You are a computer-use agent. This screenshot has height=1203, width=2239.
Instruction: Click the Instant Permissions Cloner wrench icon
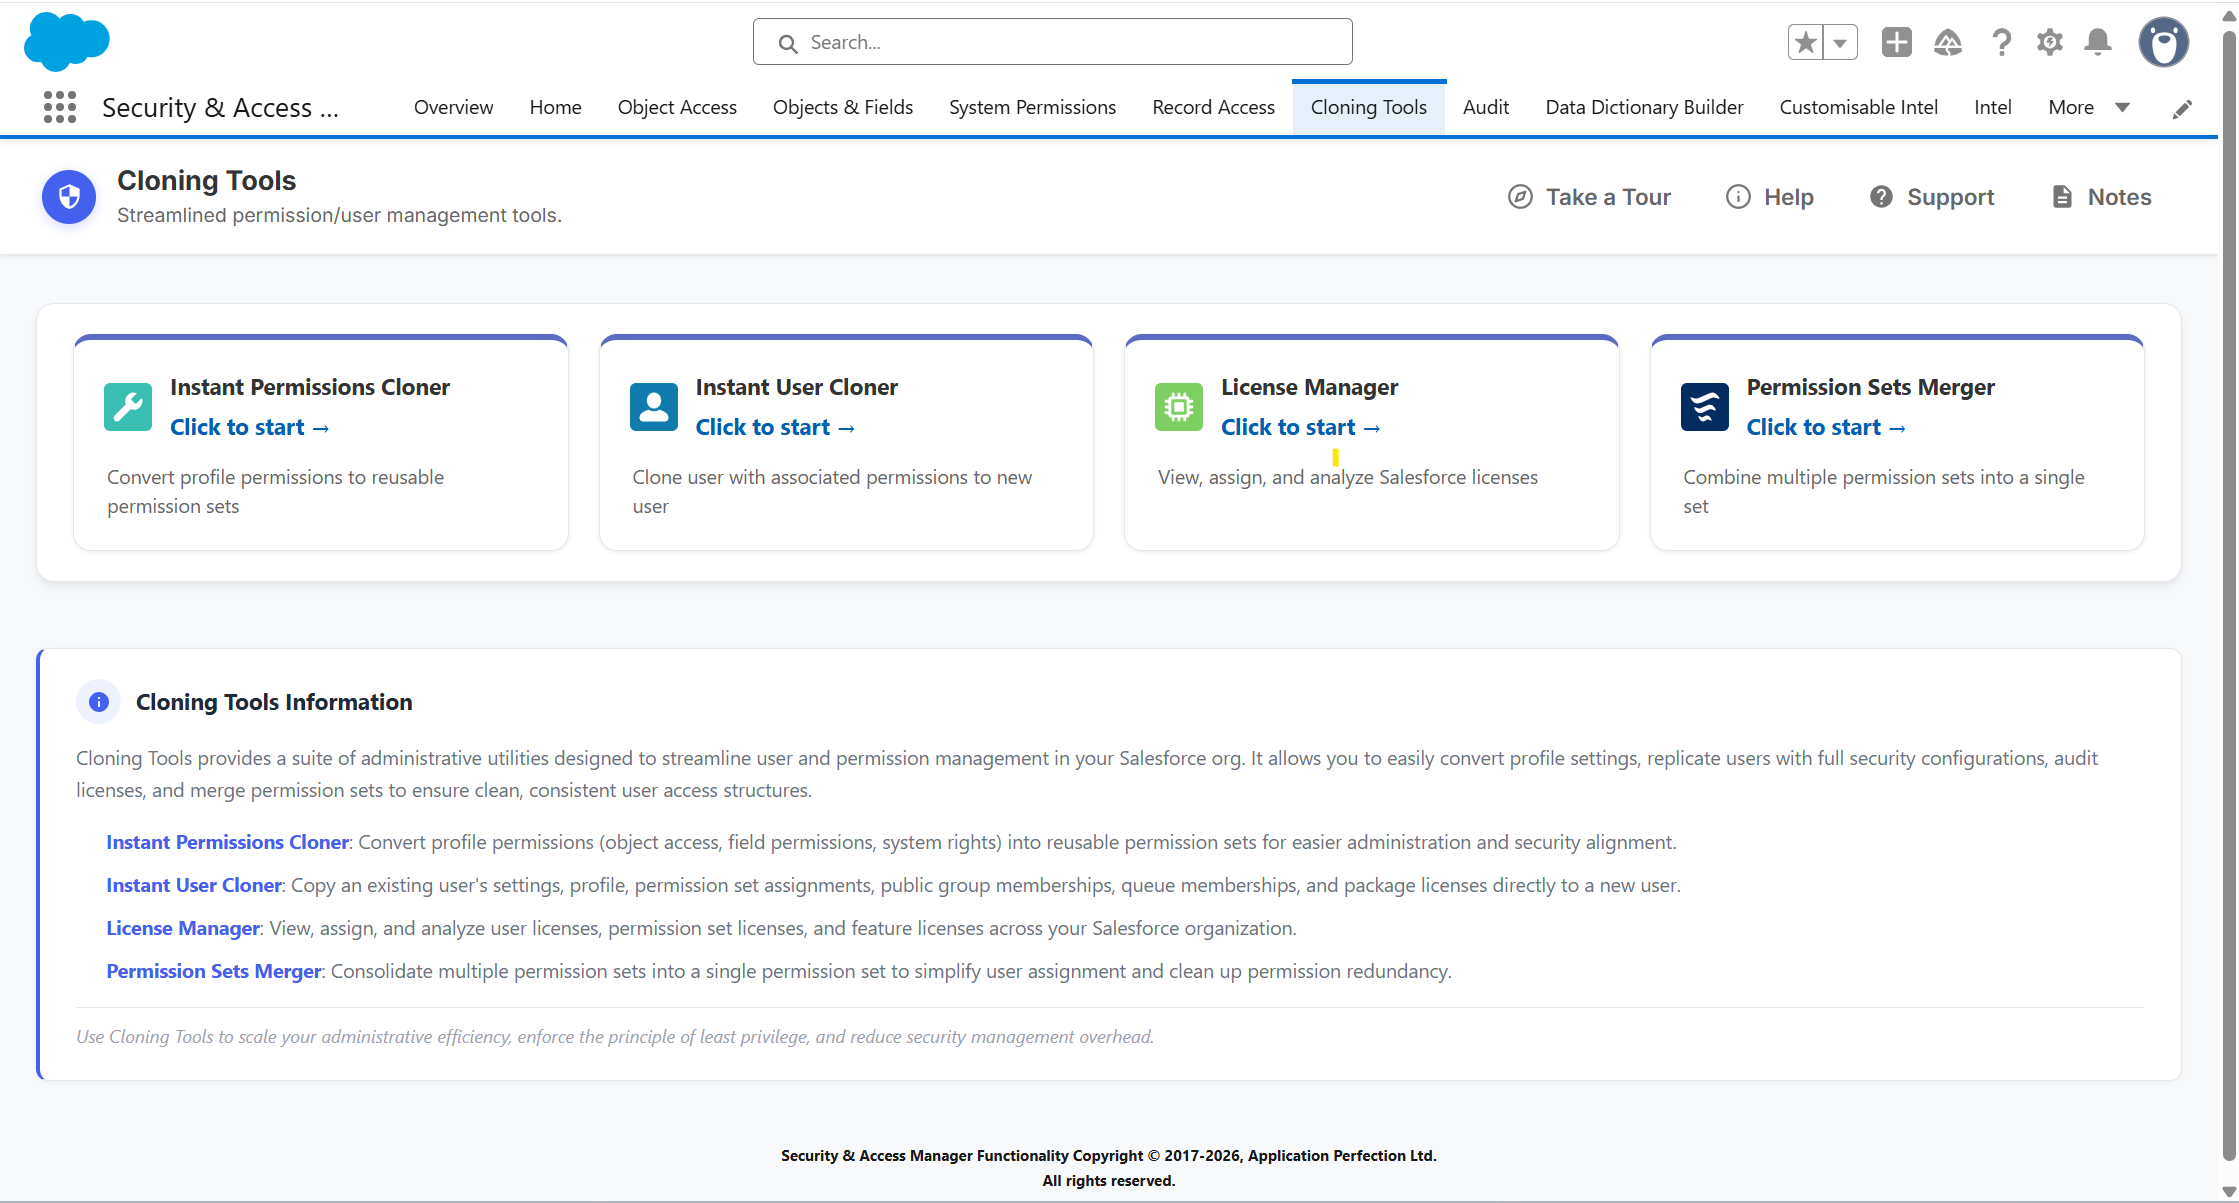[x=128, y=407]
